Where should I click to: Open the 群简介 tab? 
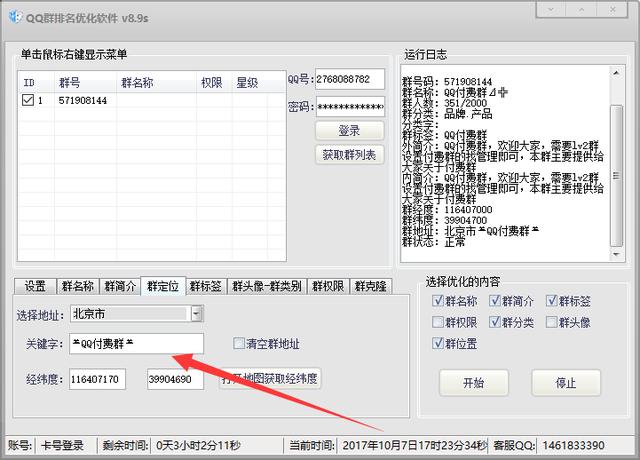click(120, 286)
